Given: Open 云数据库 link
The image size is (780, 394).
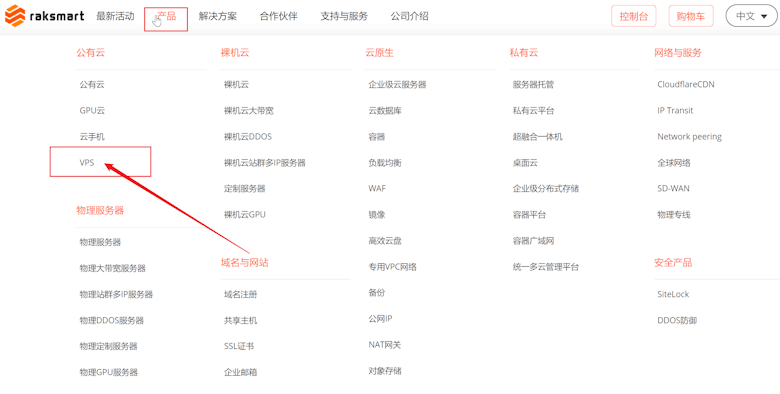Looking at the screenshot, I should point(385,110).
